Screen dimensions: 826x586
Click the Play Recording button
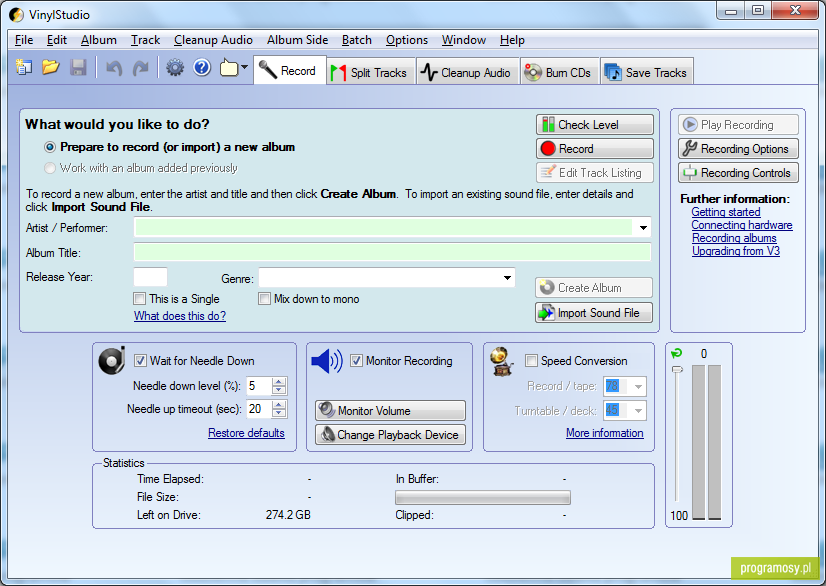pos(738,125)
